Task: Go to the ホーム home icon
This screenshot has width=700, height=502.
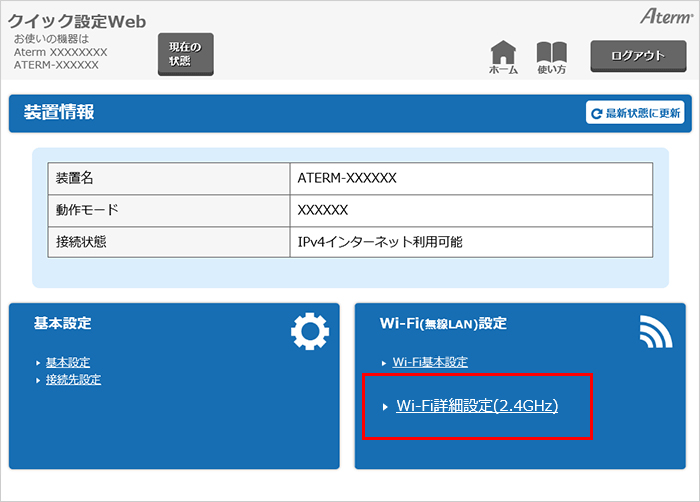Action: click(503, 58)
